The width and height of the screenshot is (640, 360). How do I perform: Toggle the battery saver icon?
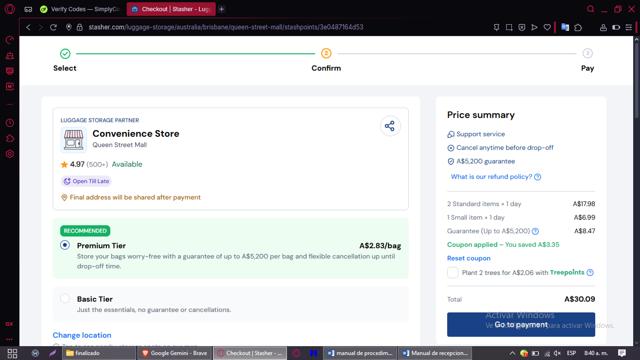[x=616, y=27]
